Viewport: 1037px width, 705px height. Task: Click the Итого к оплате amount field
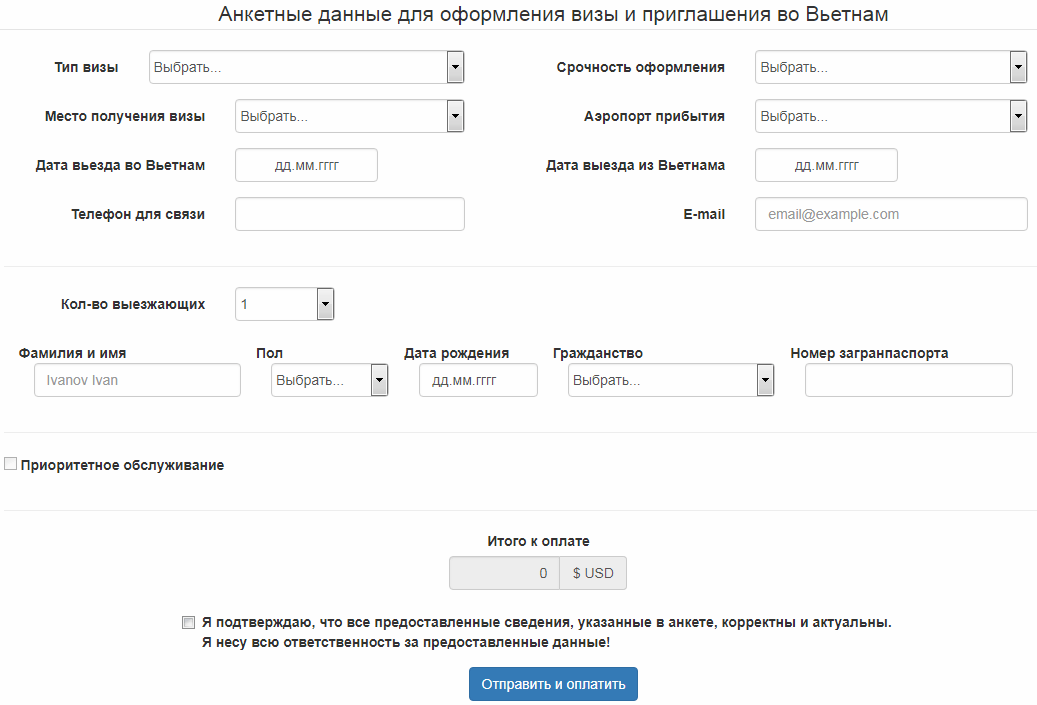coord(504,573)
